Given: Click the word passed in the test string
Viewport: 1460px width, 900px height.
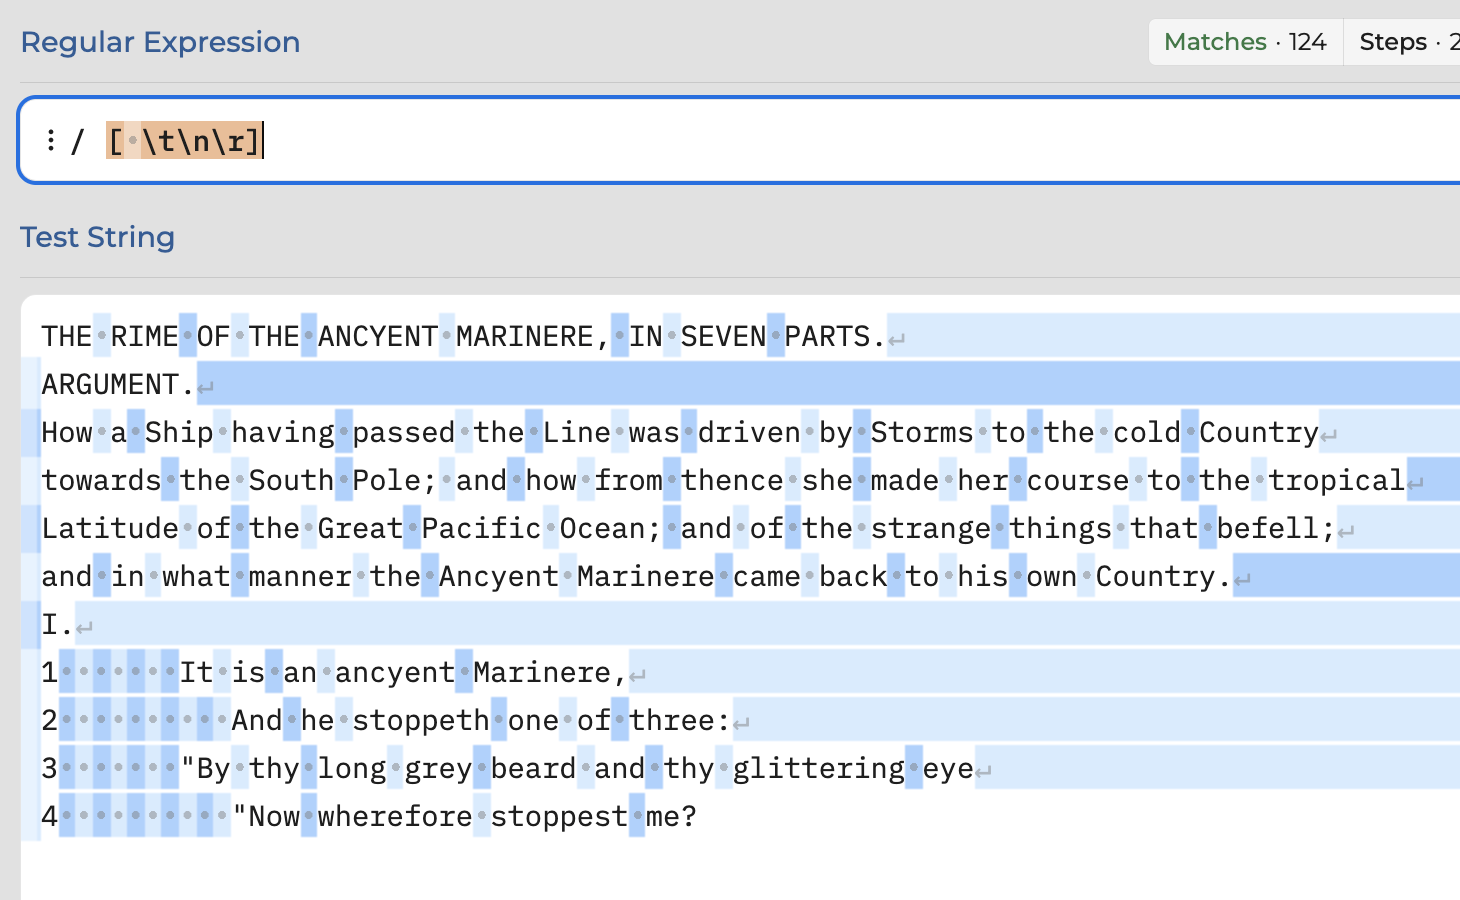Looking at the screenshot, I should pos(404,432).
